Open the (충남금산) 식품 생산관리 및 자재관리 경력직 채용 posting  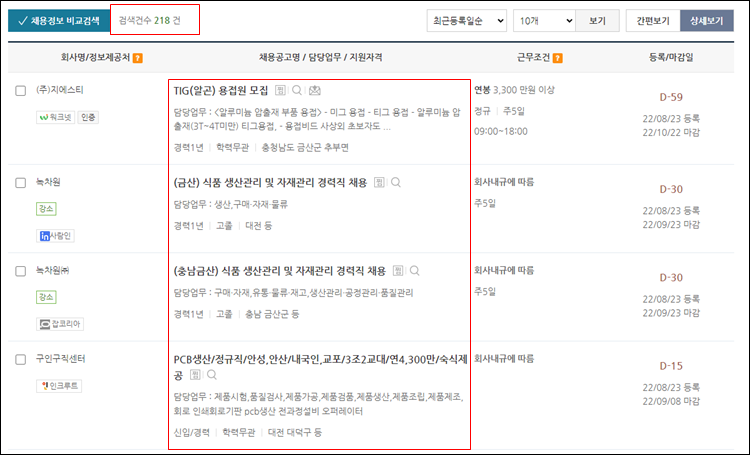point(279,271)
